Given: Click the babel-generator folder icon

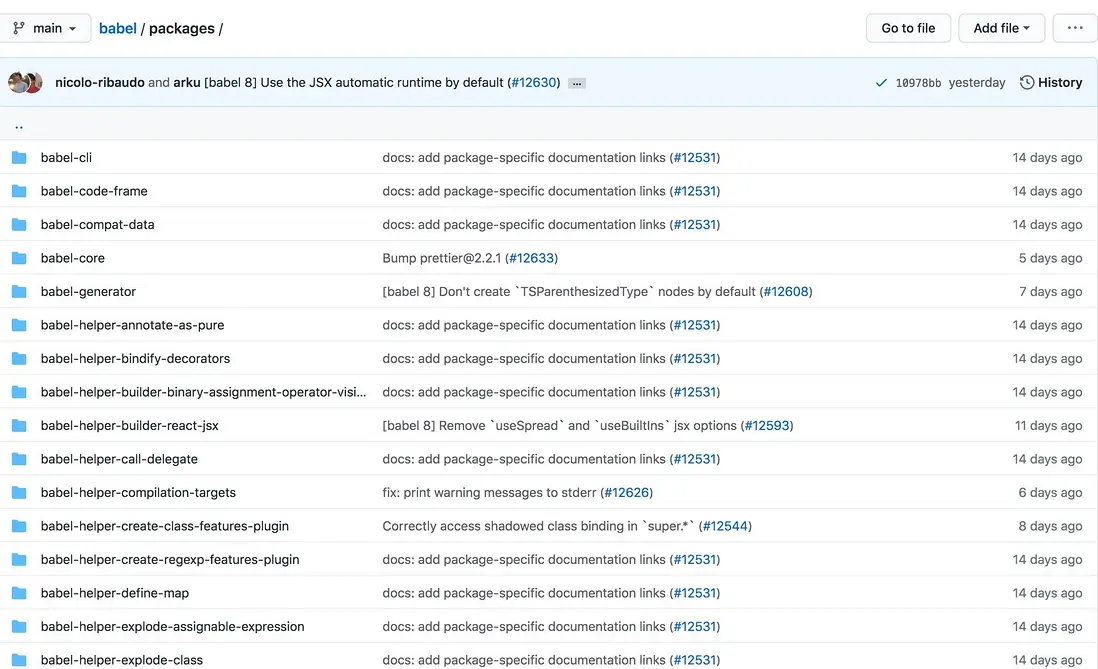Looking at the screenshot, I should (x=19, y=291).
